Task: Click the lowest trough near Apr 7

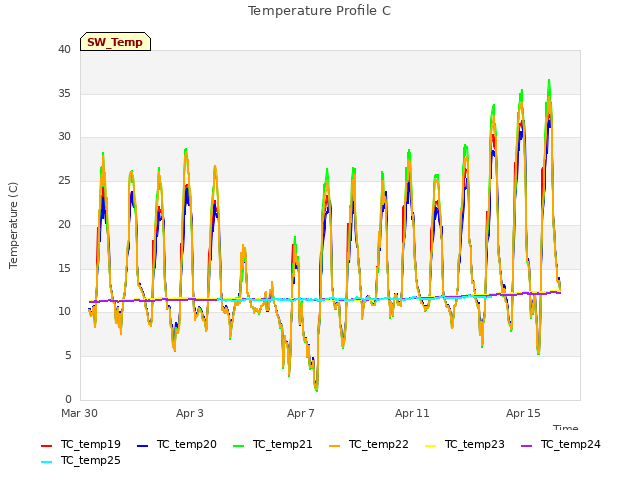Action: pyautogui.click(x=316, y=390)
